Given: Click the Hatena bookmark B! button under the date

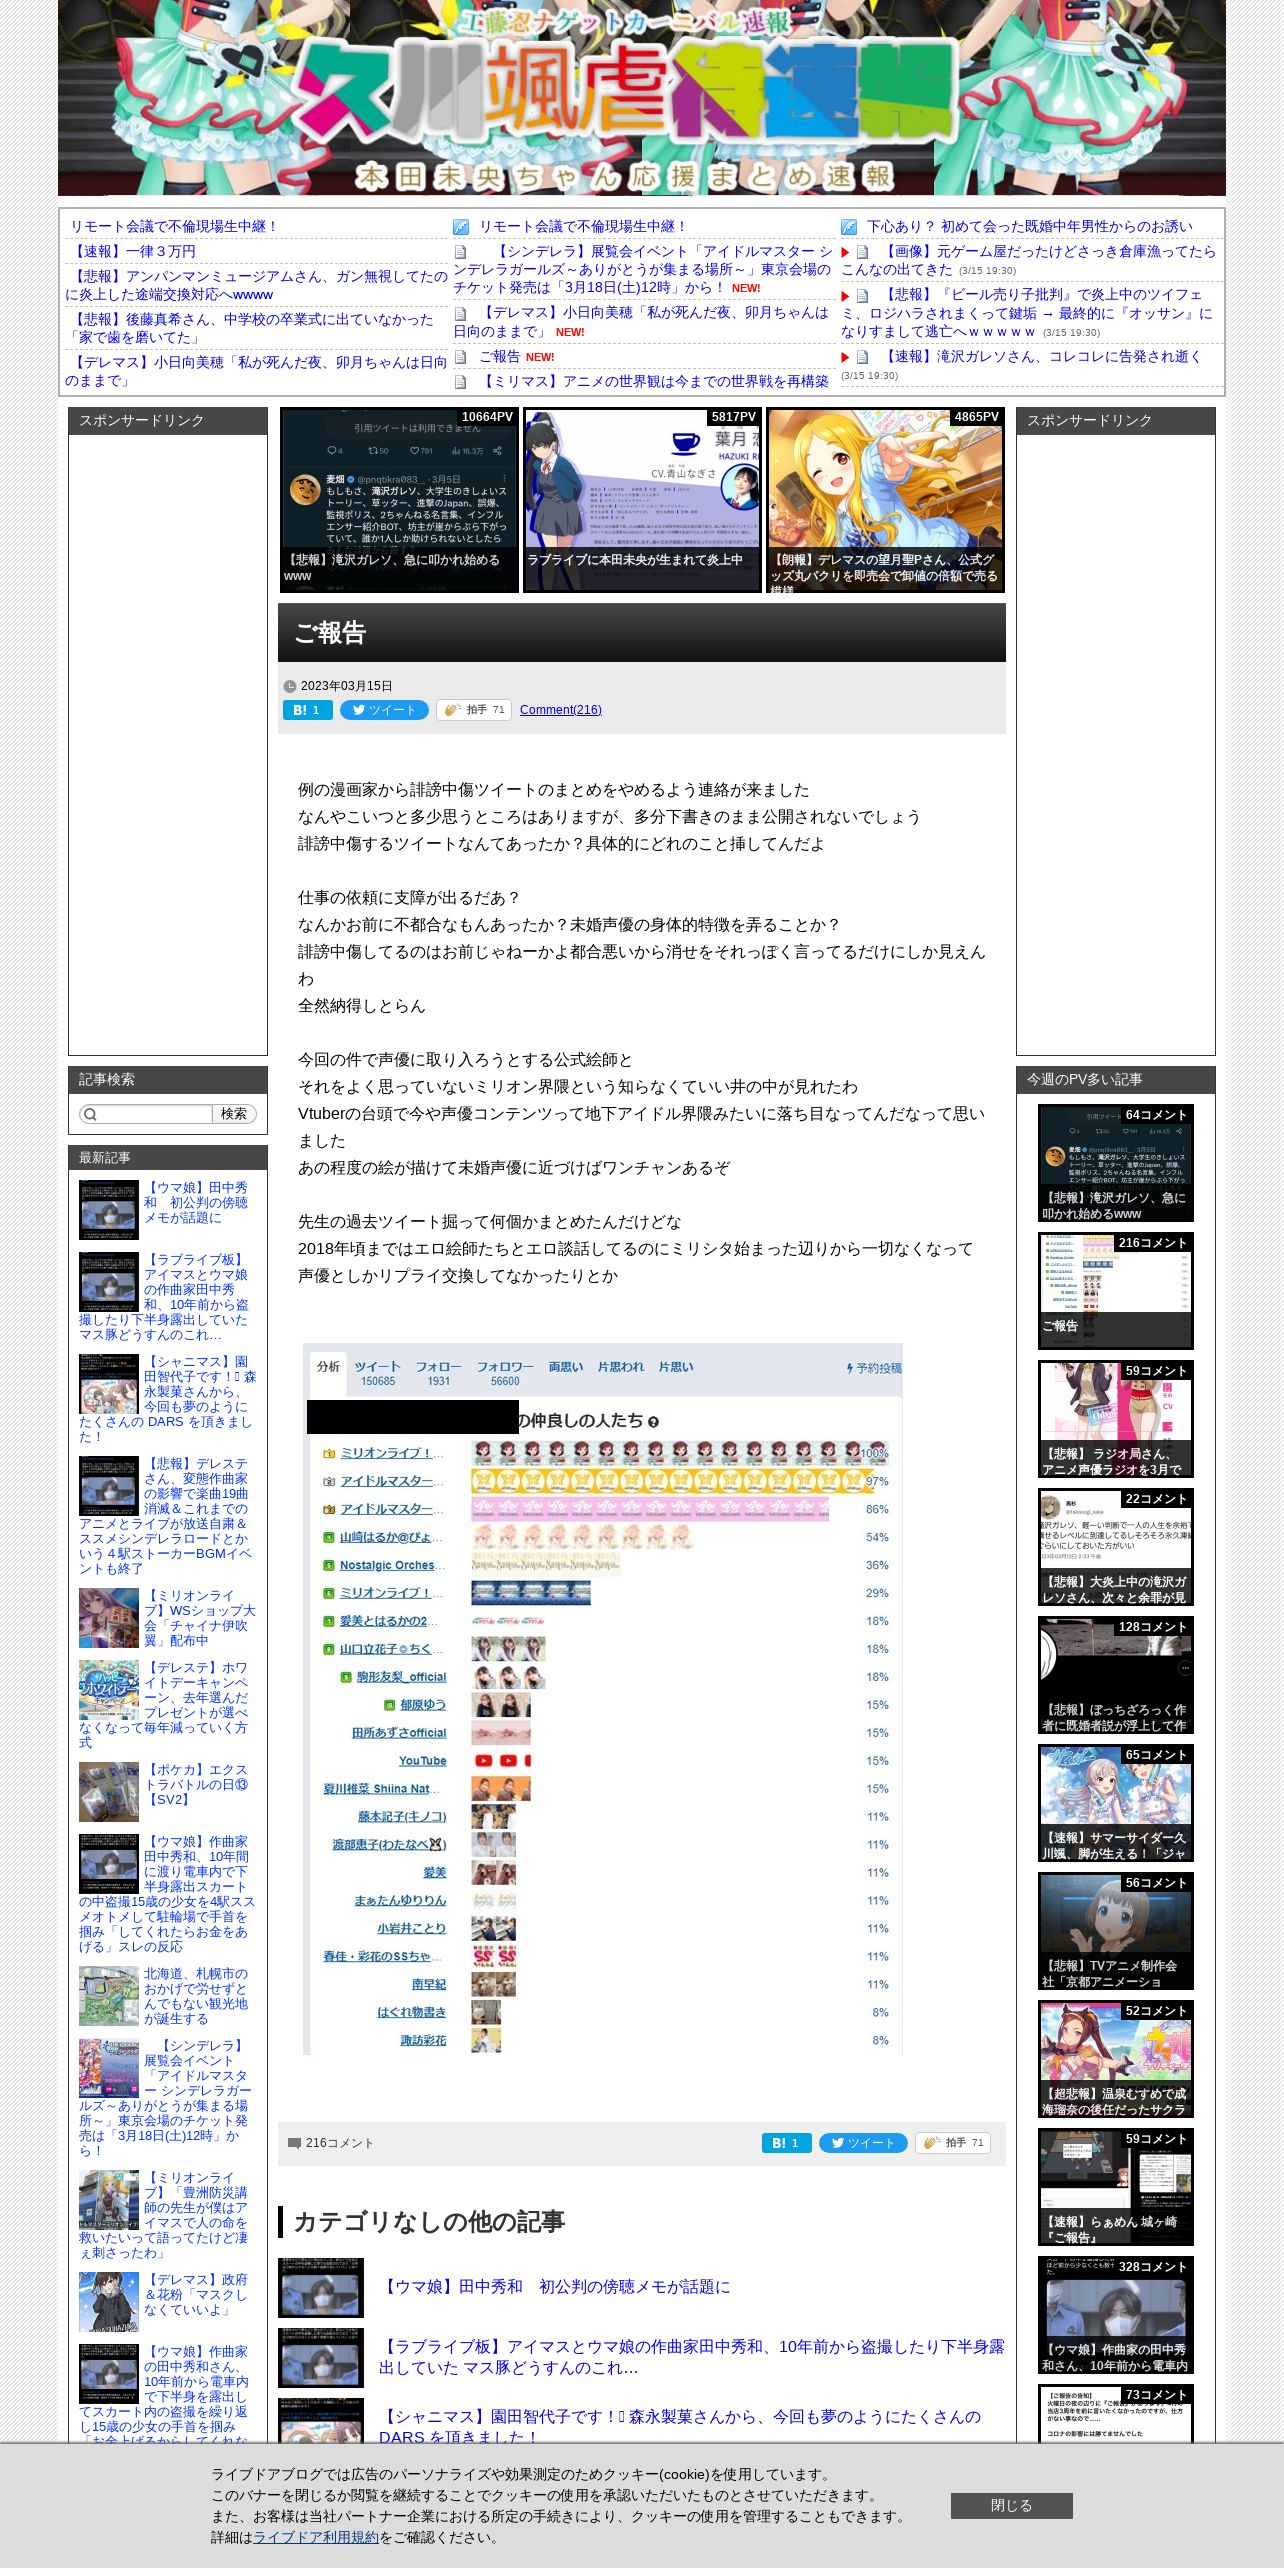Looking at the screenshot, I should (307, 710).
